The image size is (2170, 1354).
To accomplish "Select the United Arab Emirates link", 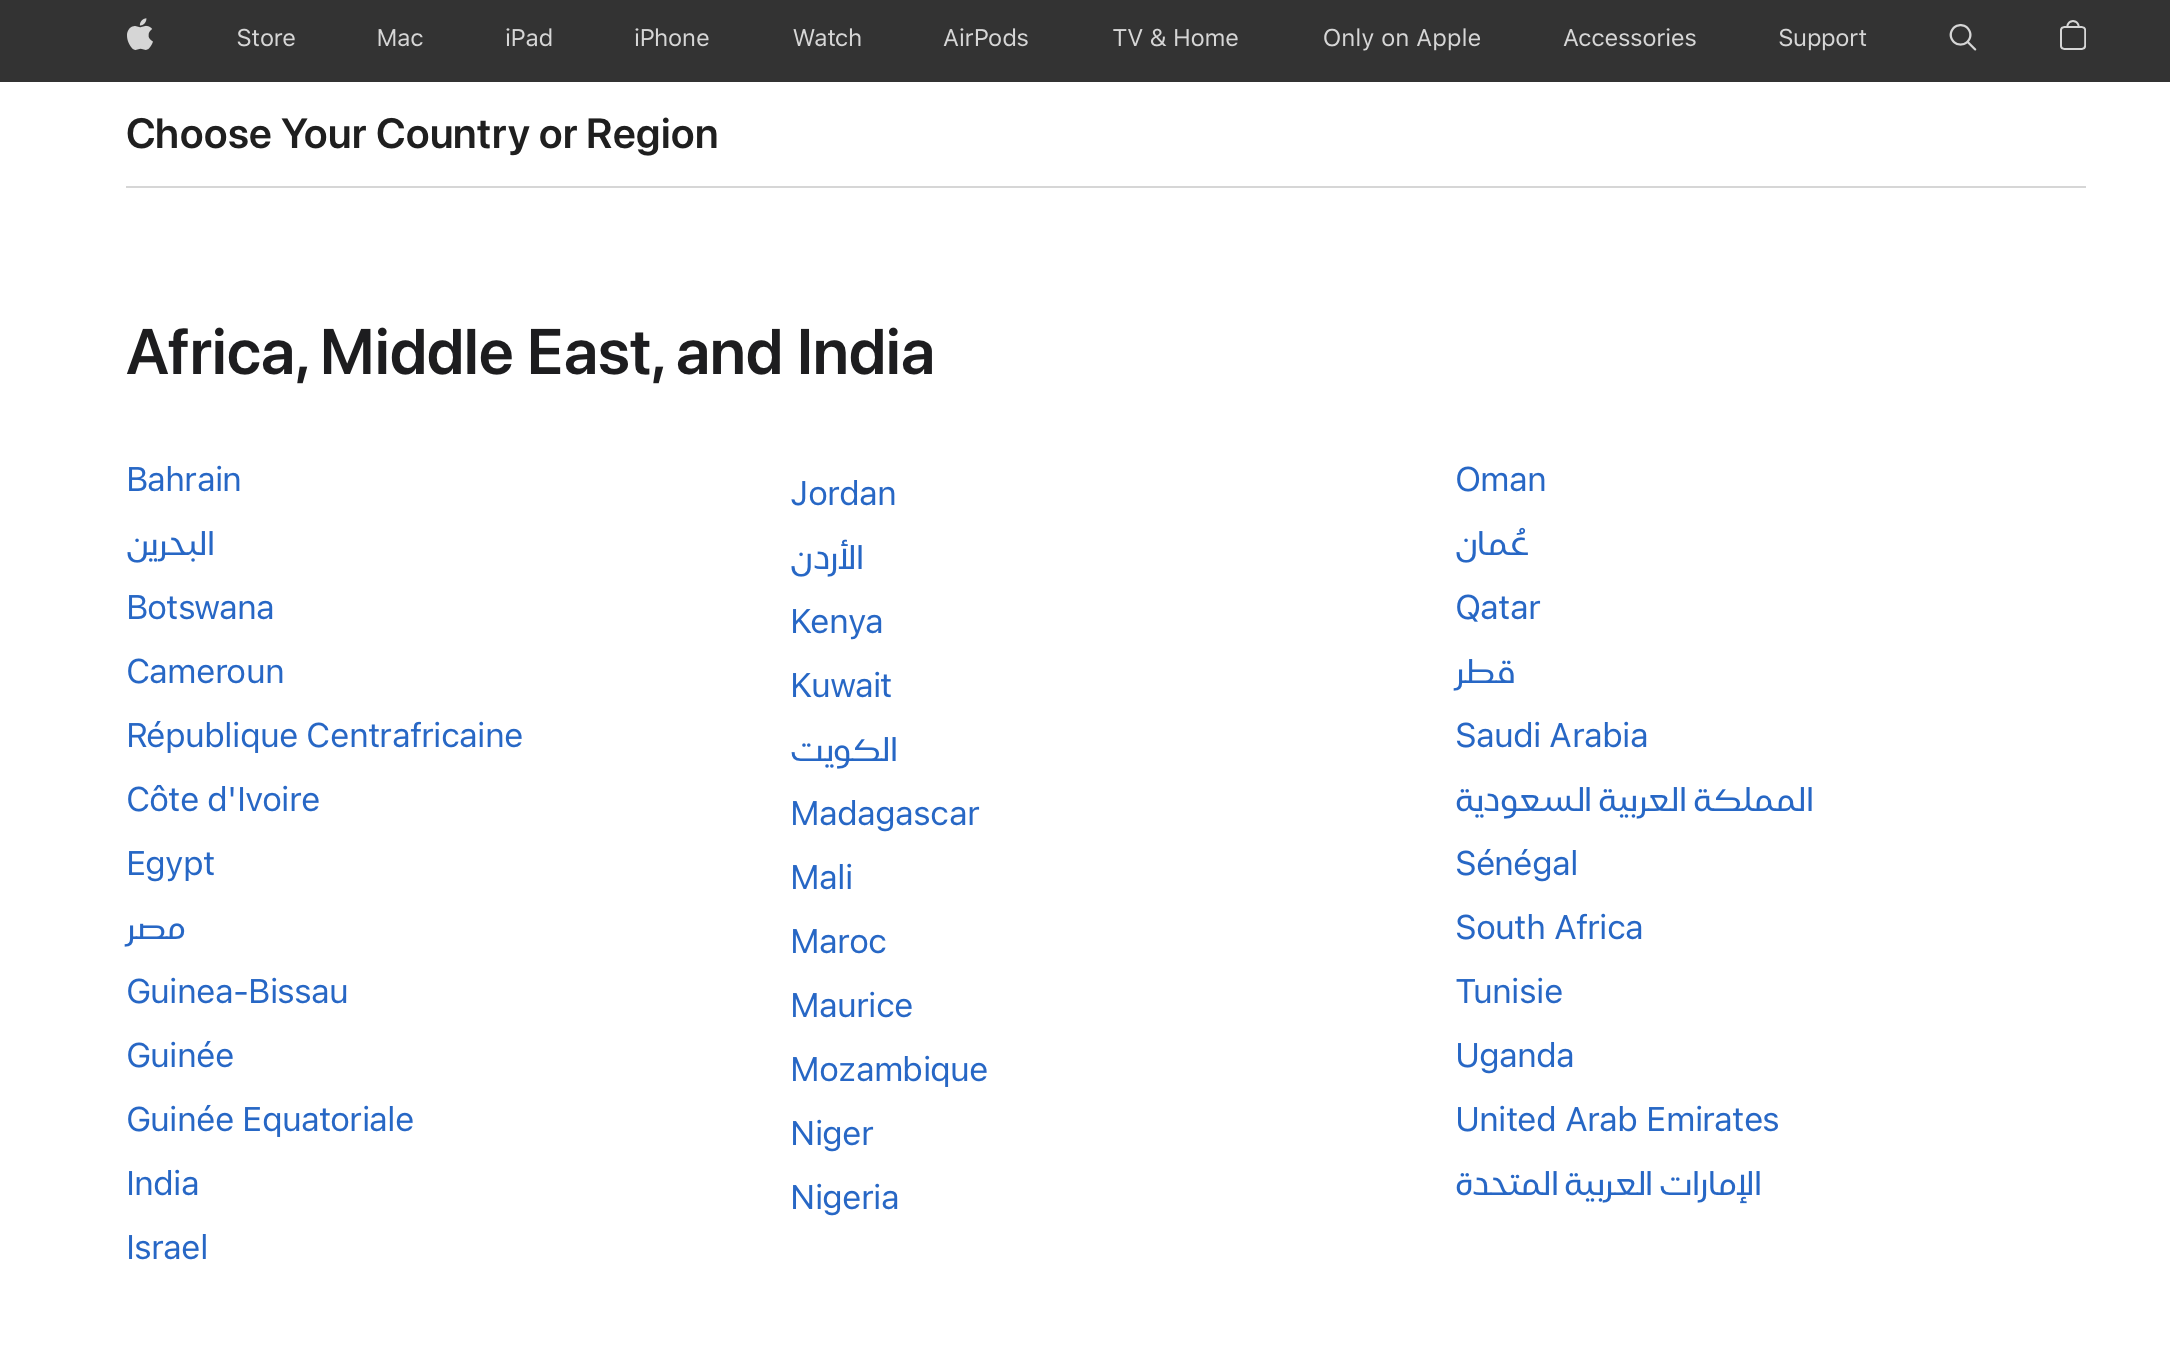I will pyautogui.click(x=1616, y=1119).
